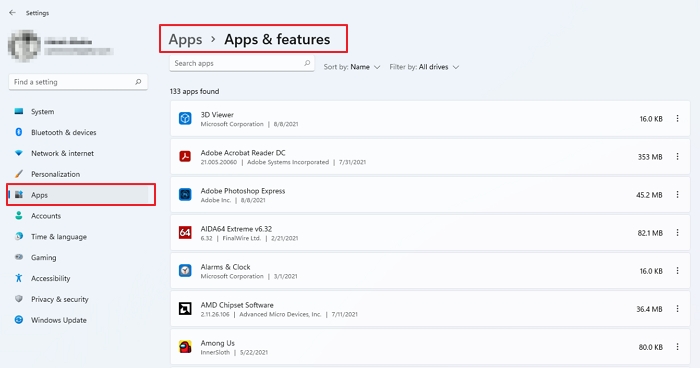Select the AIDA64 Extreme v6.32 name
700x368 pixels.
(x=236, y=229)
